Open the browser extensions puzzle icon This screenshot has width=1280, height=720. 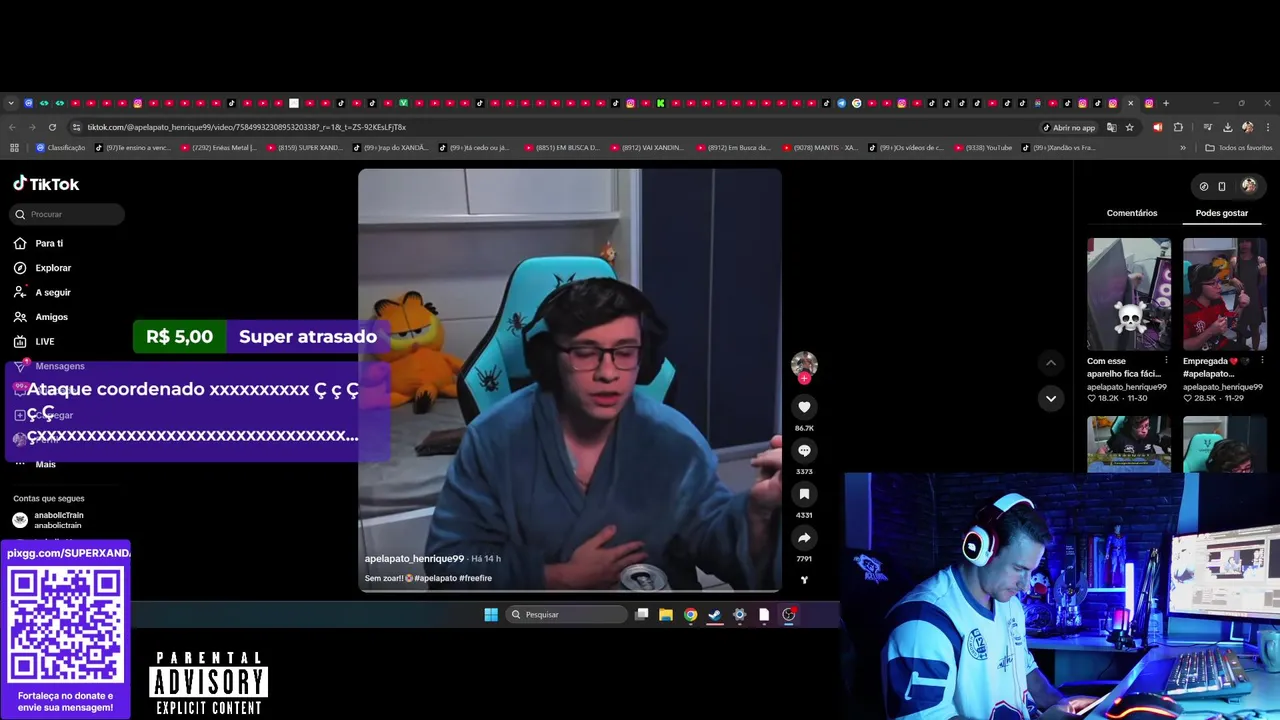(1178, 127)
